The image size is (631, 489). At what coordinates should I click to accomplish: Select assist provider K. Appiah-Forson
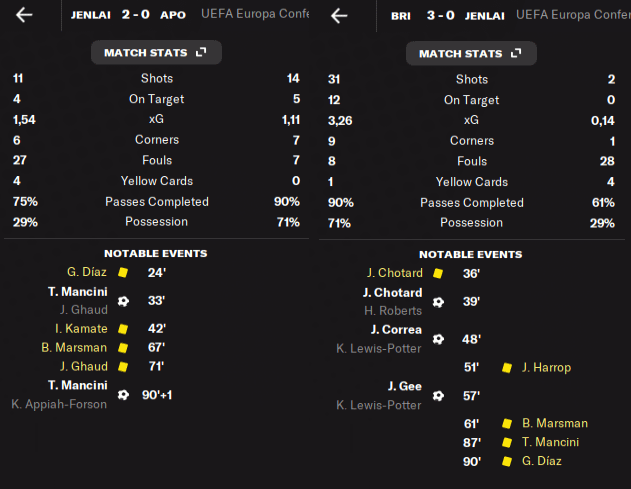tap(59, 404)
